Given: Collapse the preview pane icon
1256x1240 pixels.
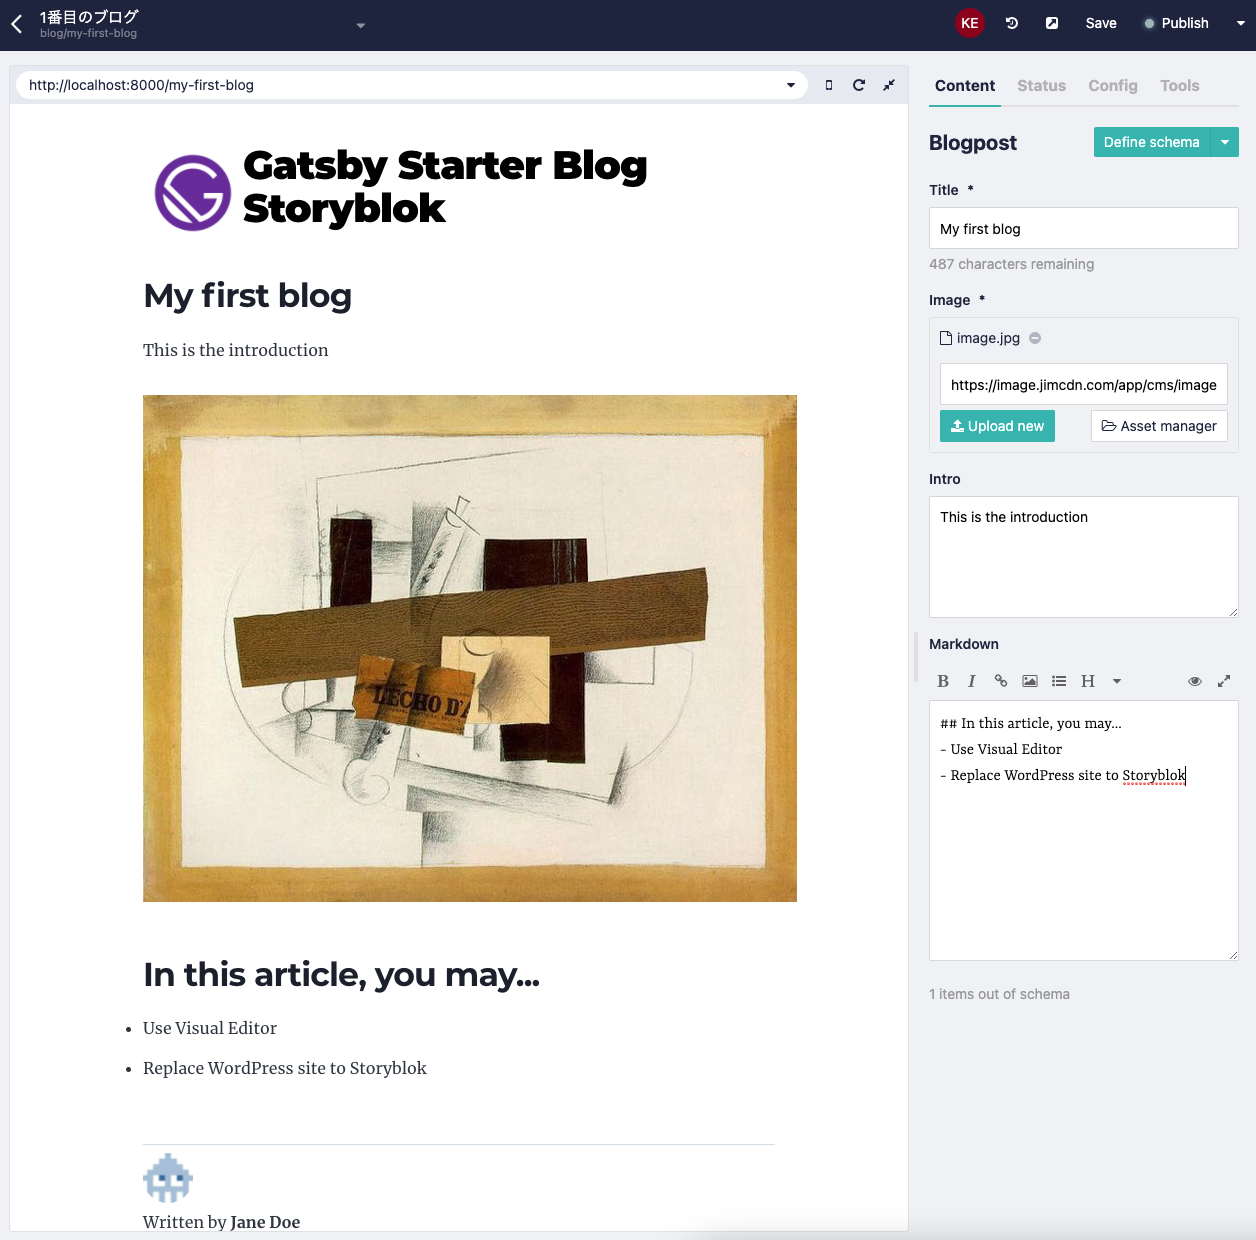Looking at the screenshot, I should 888,85.
